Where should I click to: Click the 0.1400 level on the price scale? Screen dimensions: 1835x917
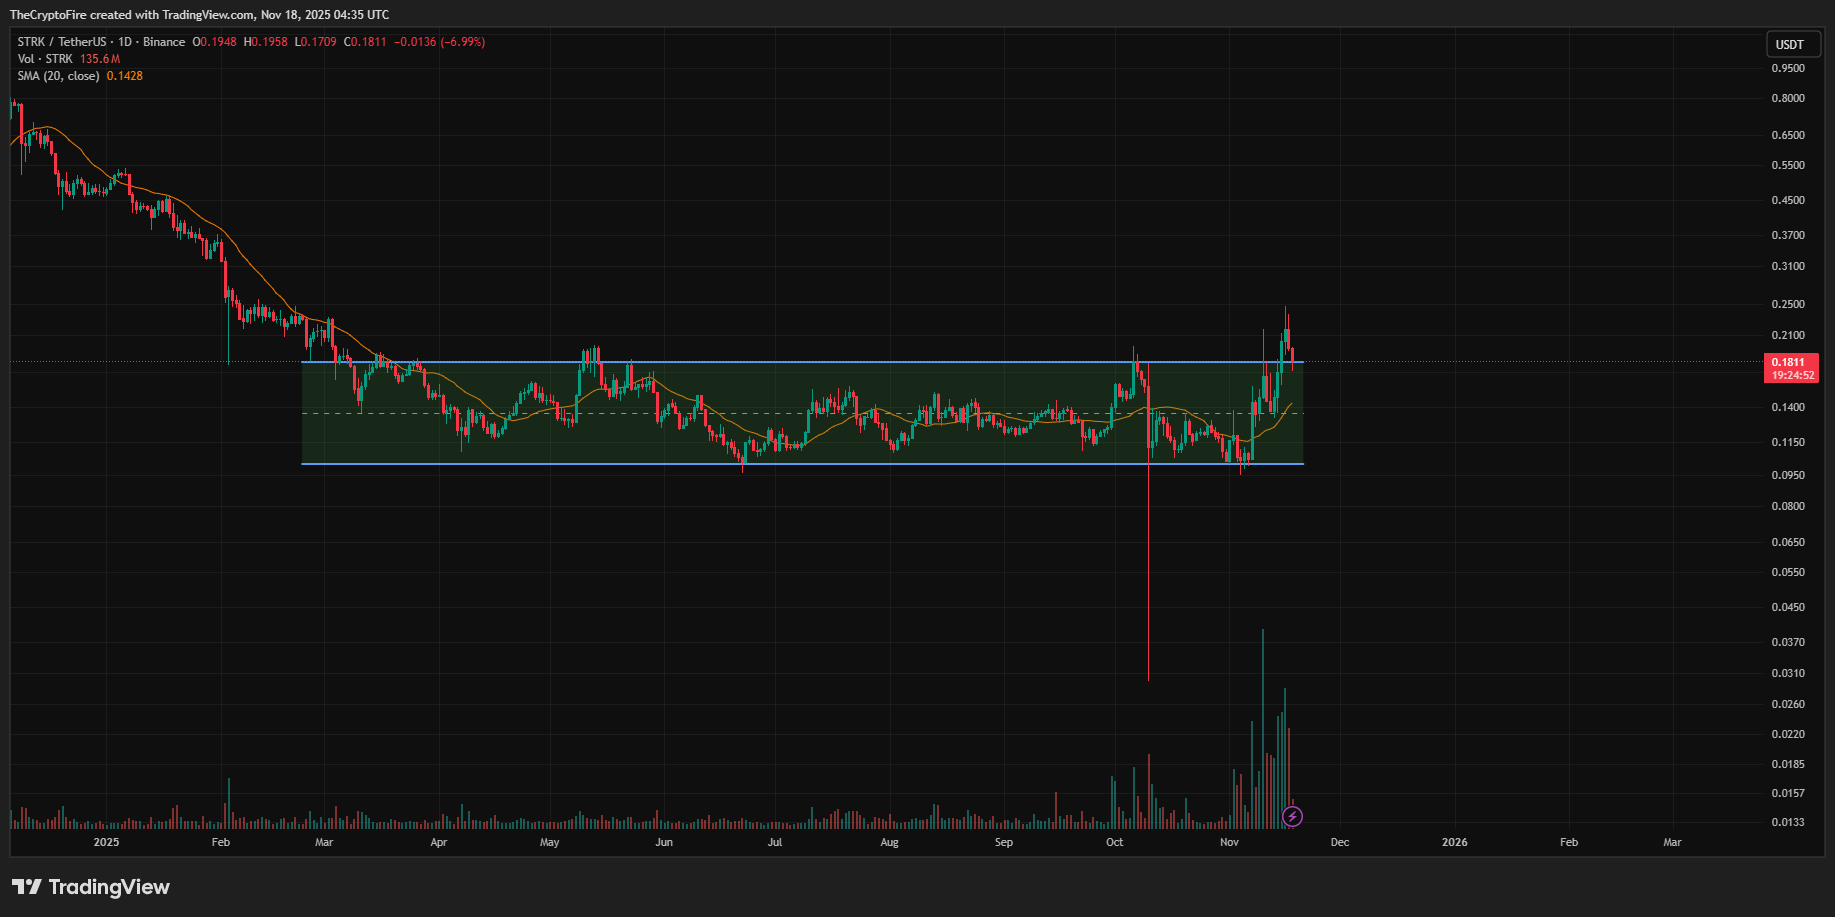(x=1791, y=406)
